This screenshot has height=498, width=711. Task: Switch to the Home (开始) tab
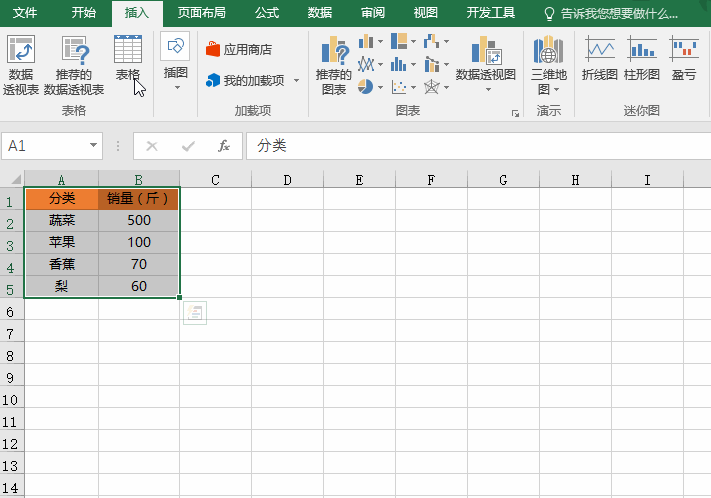click(84, 13)
